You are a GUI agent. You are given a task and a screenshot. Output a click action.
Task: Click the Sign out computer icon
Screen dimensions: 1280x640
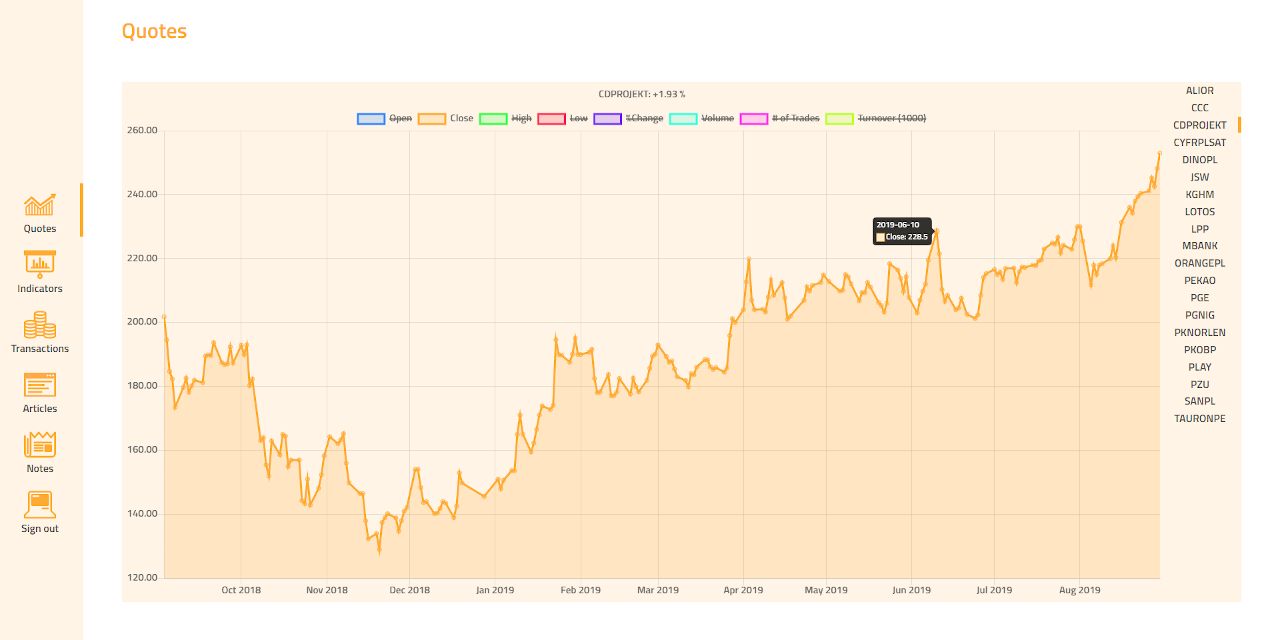point(40,505)
